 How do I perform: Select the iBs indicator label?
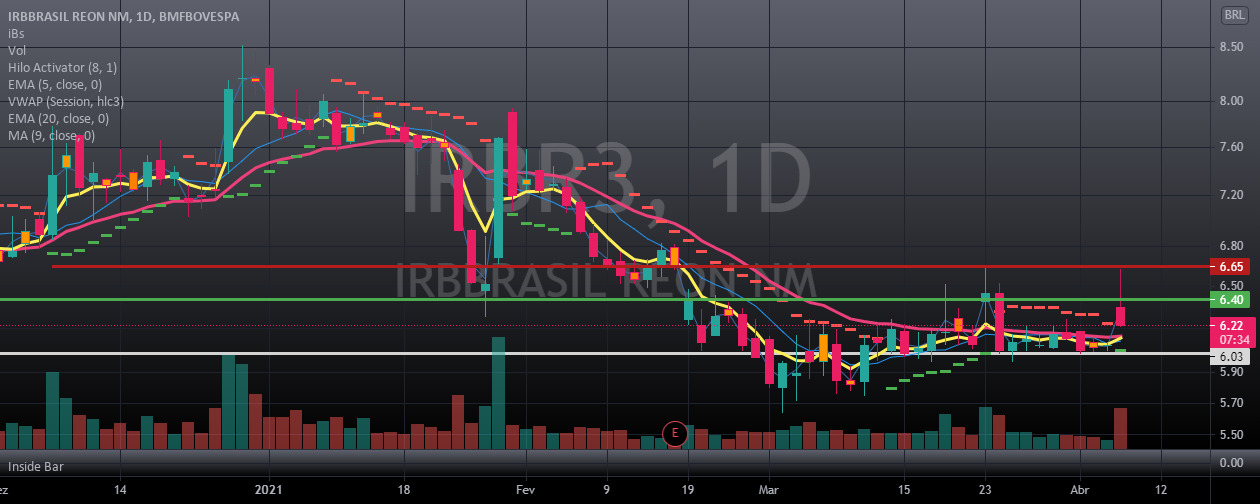[15, 34]
